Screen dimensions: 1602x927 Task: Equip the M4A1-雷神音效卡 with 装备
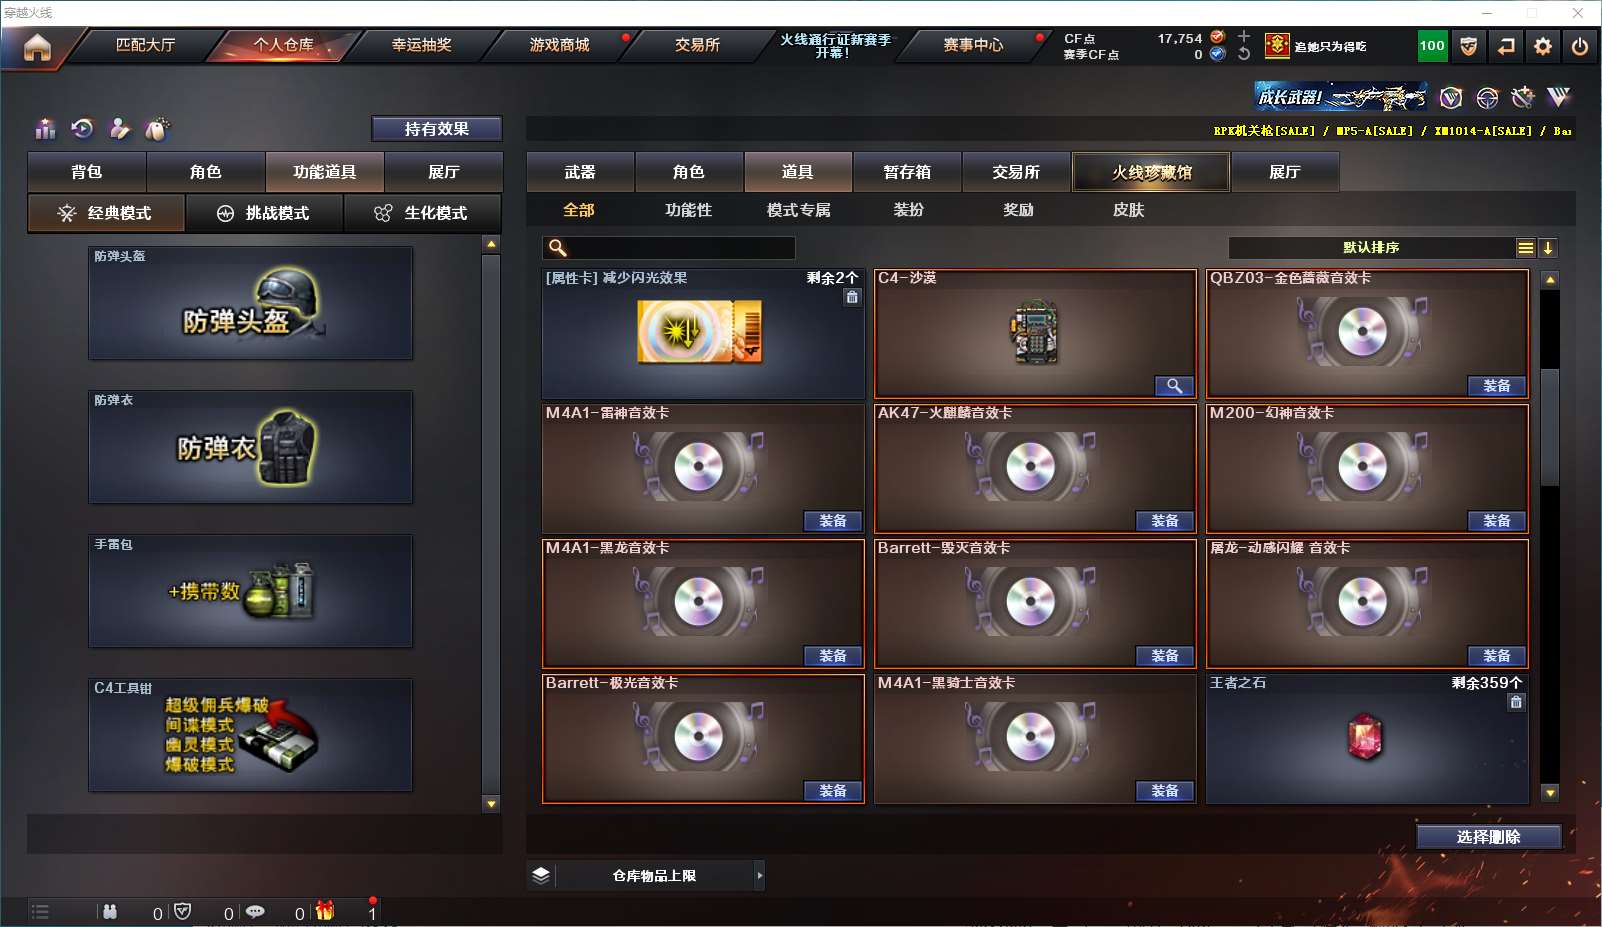pos(833,521)
